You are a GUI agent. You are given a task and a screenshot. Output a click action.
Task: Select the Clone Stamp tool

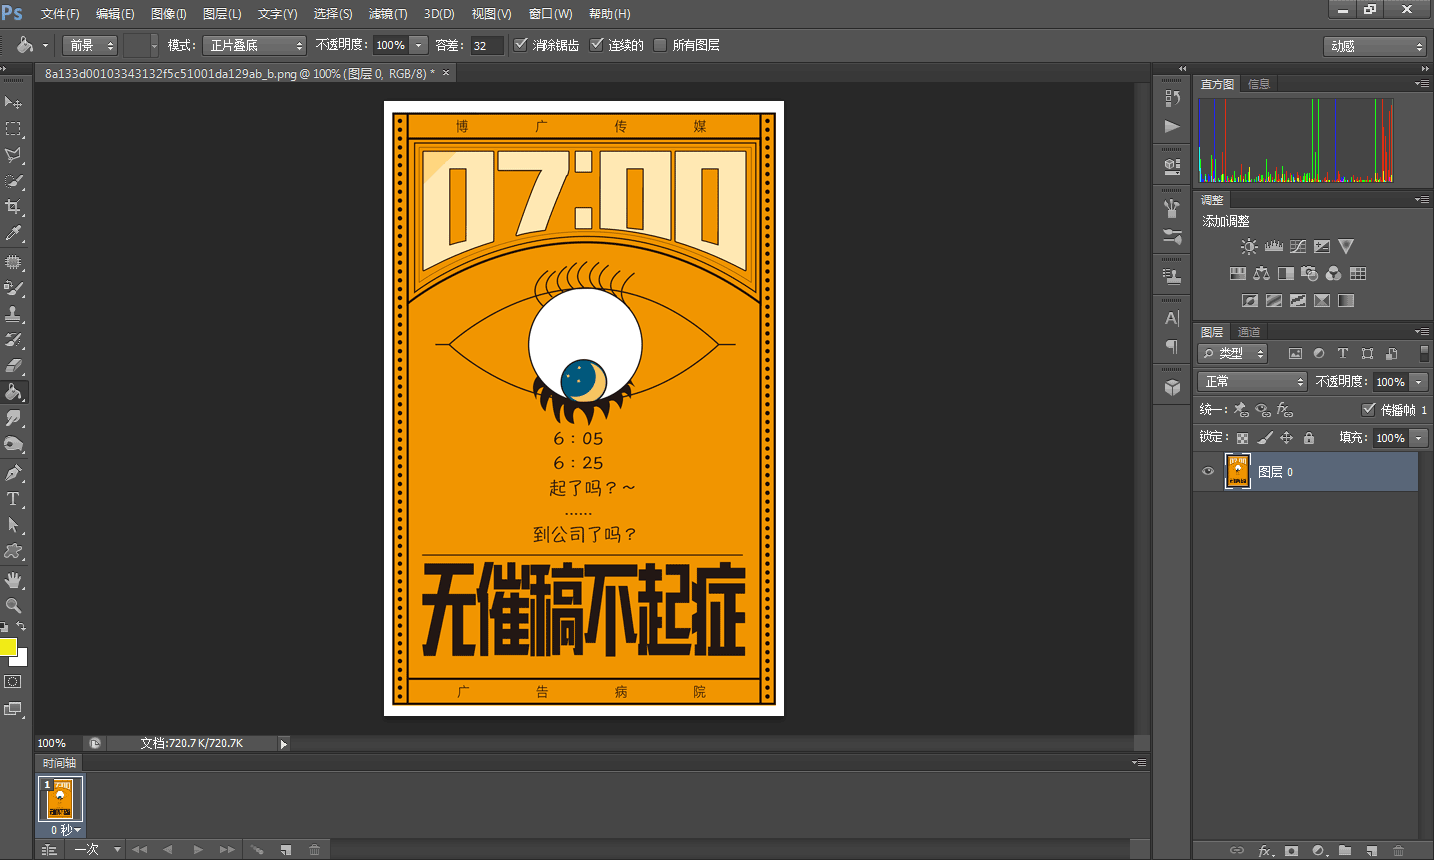click(13, 314)
